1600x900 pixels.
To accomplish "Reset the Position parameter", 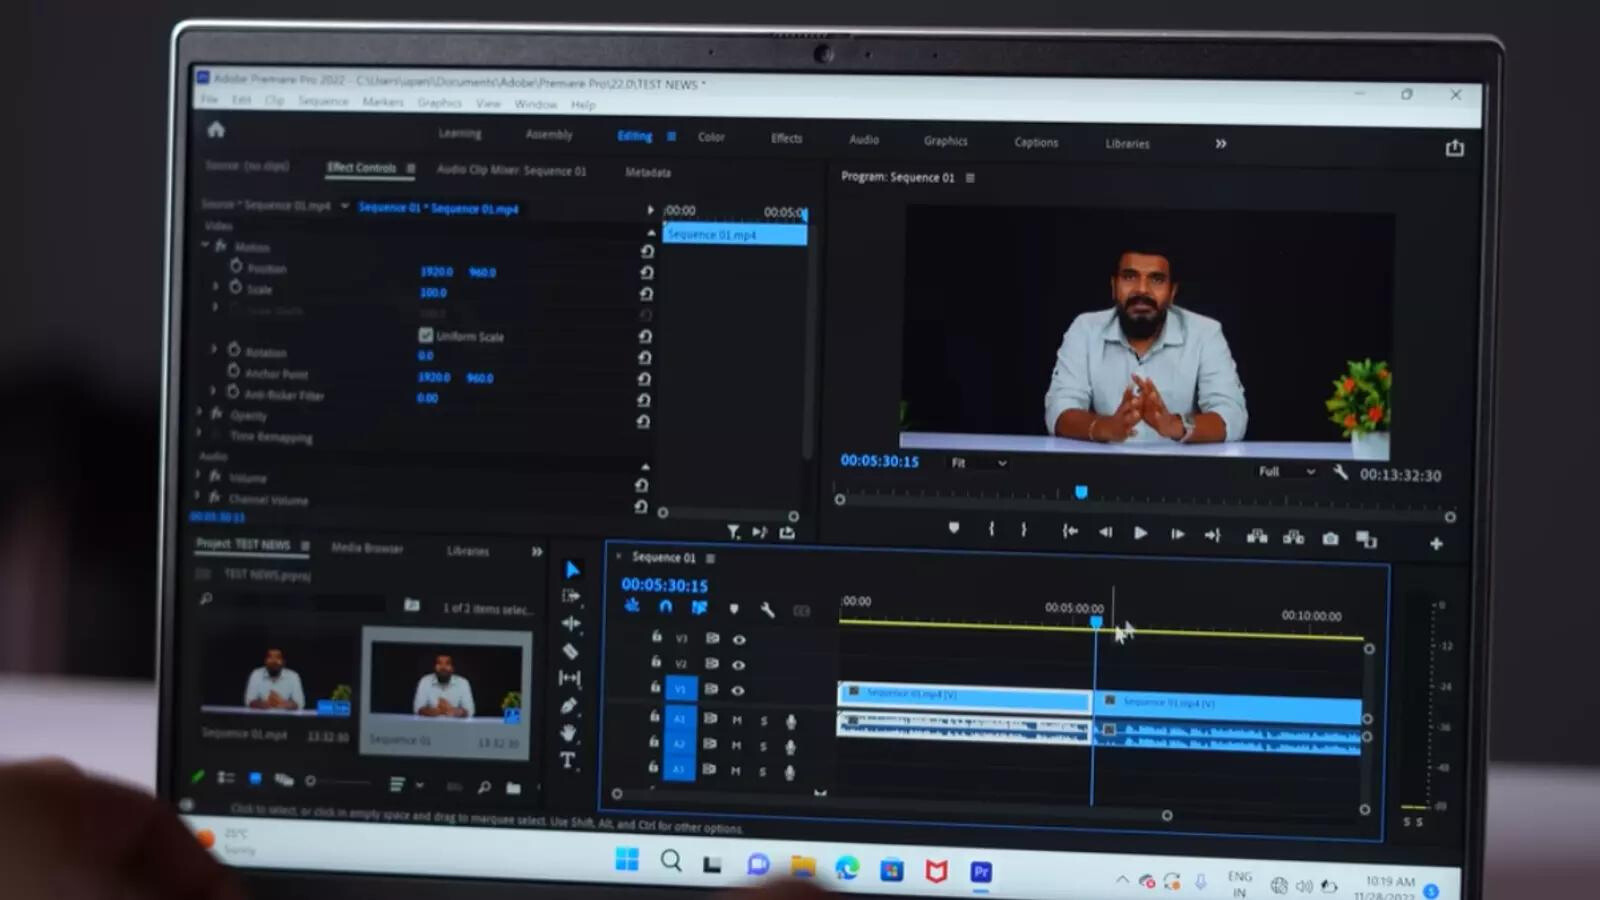I will 647,272.
